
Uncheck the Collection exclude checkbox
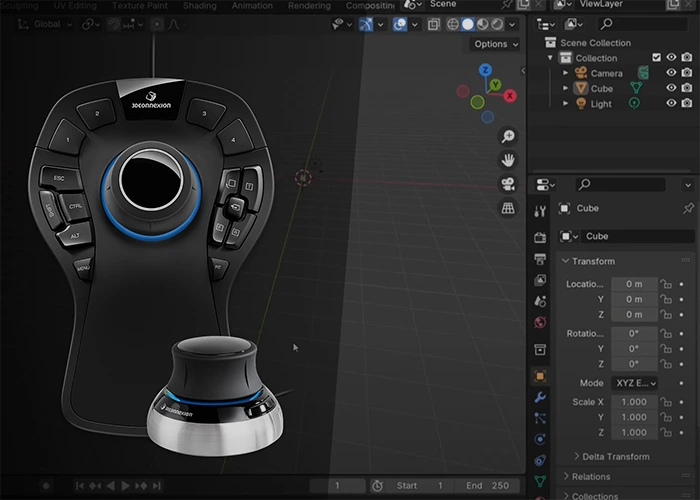656,58
